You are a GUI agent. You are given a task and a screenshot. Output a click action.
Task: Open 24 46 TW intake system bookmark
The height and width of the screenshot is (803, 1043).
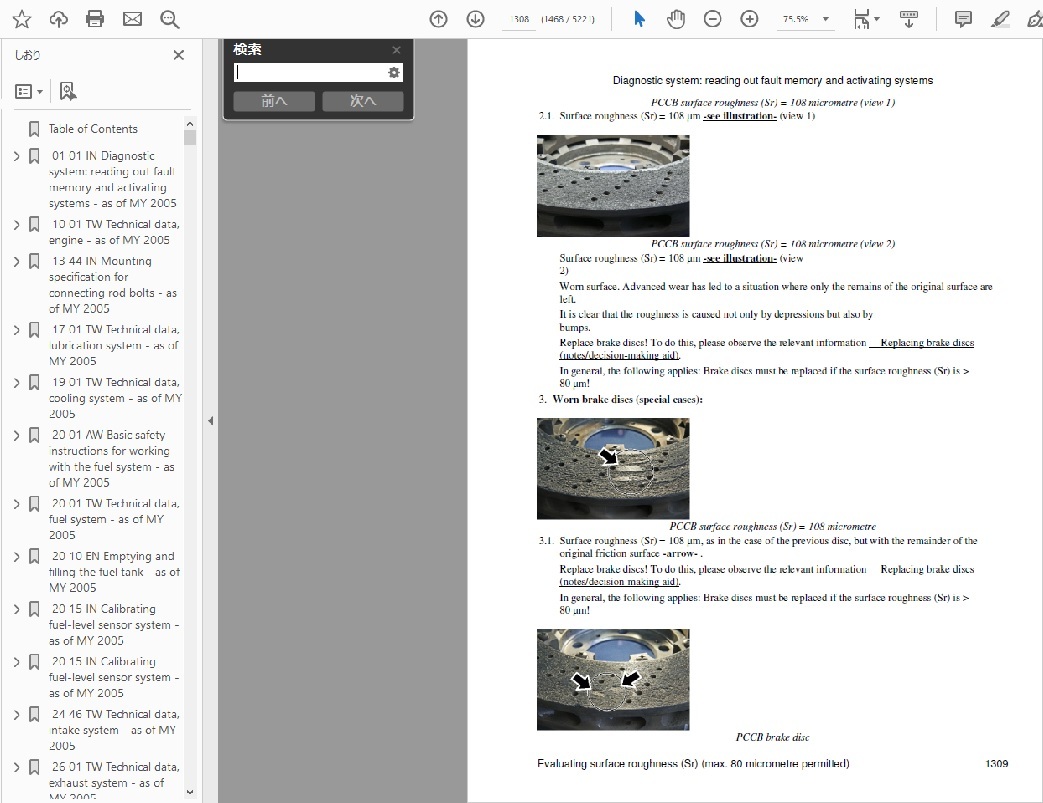[x=114, y=730]
